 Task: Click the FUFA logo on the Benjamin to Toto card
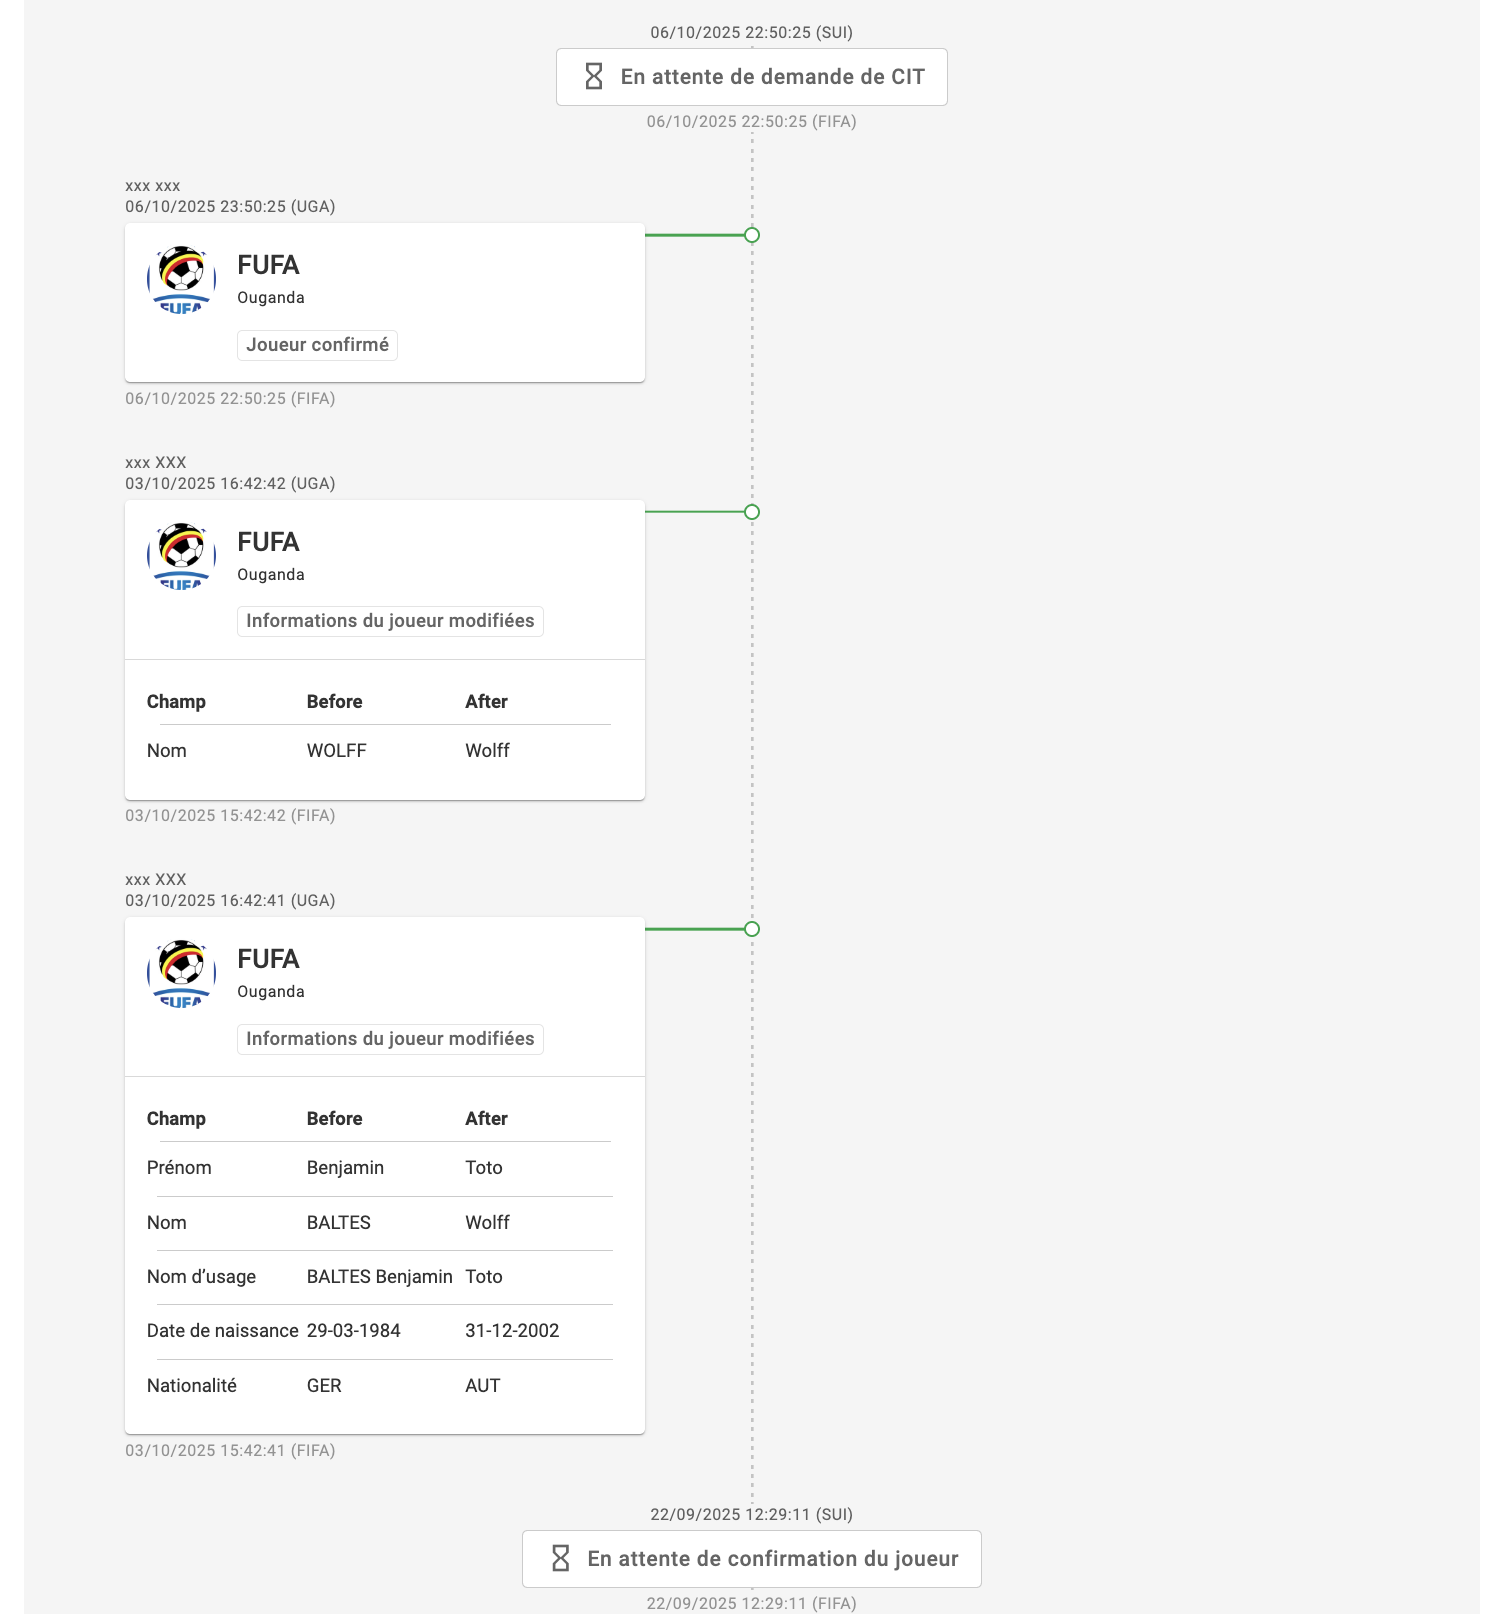[x=181, y=973]
